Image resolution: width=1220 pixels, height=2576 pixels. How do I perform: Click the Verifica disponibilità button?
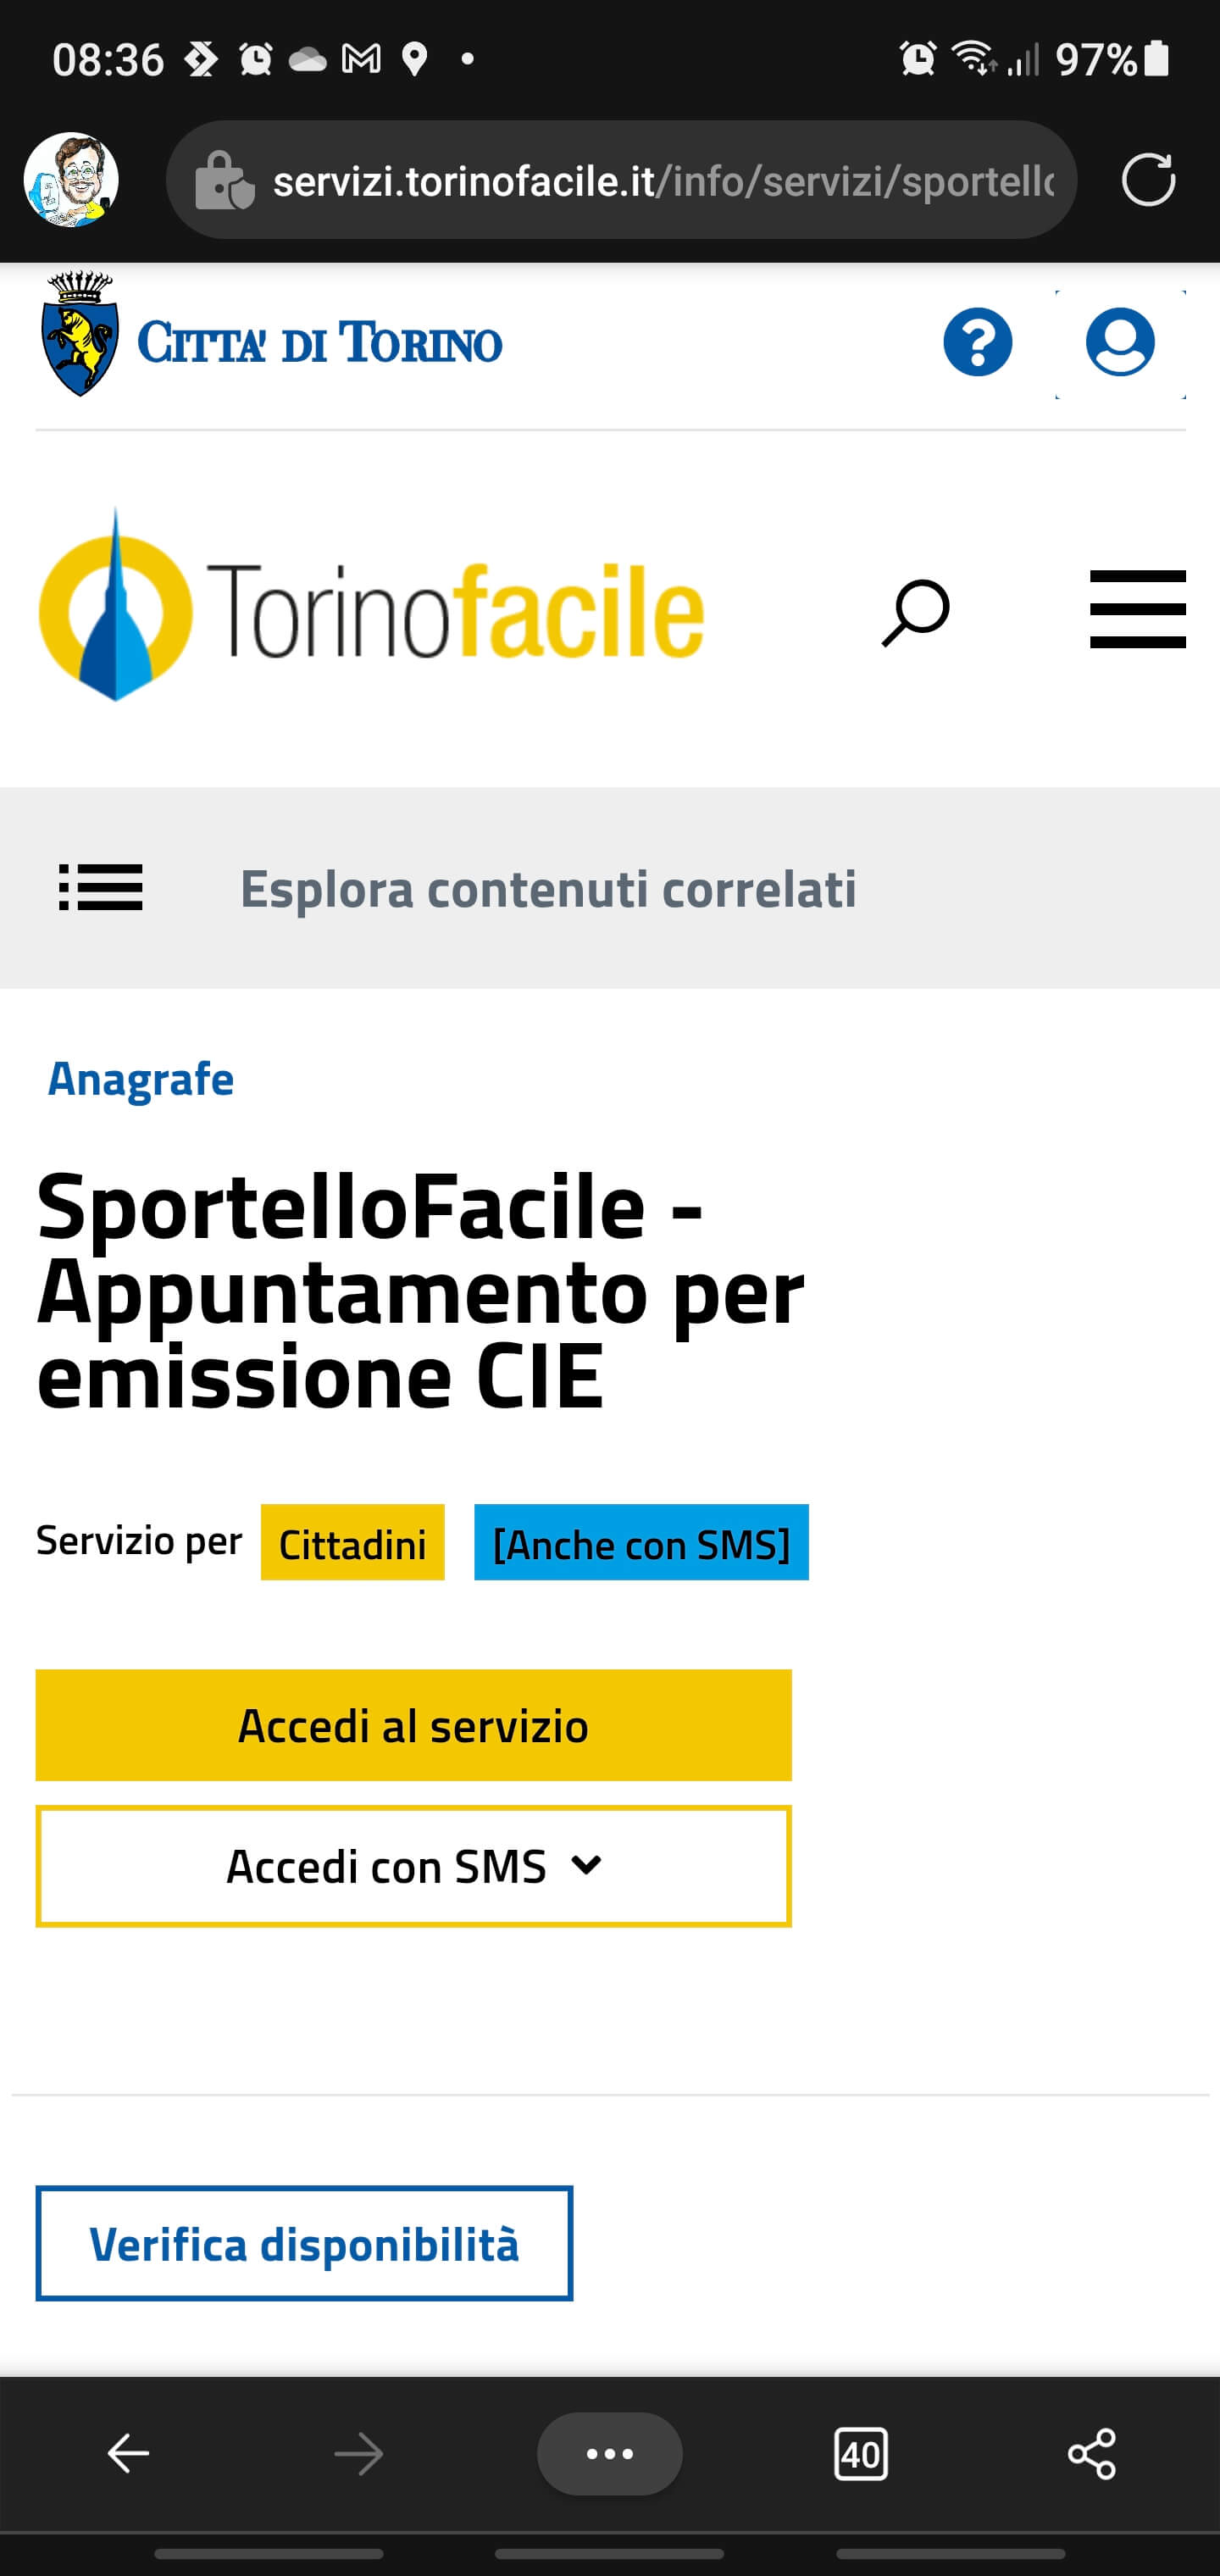point(304,2244)
